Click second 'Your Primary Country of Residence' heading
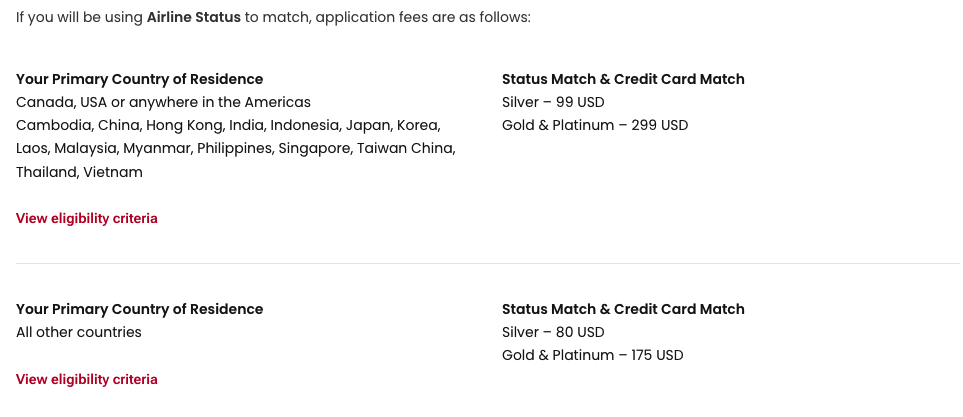 tap(139, 309)
